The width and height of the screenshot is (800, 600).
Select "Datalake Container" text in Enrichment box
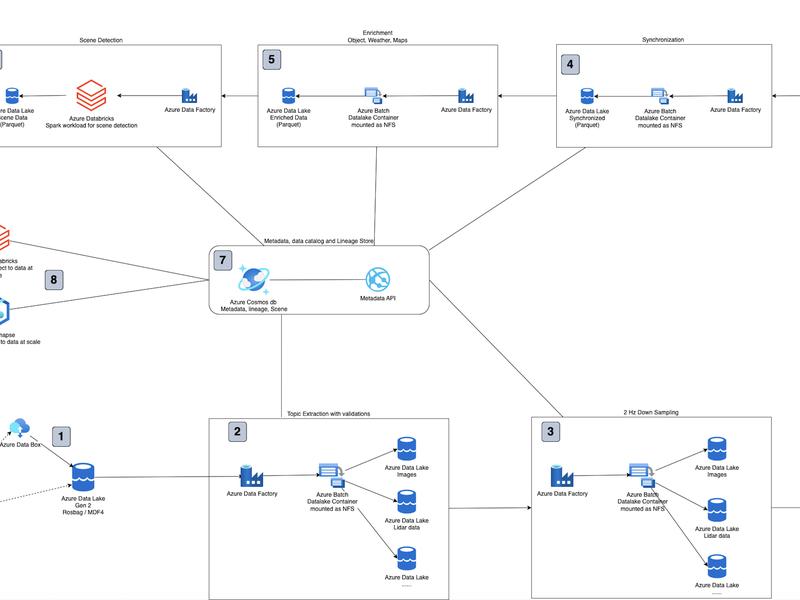[x=373, y=117]
